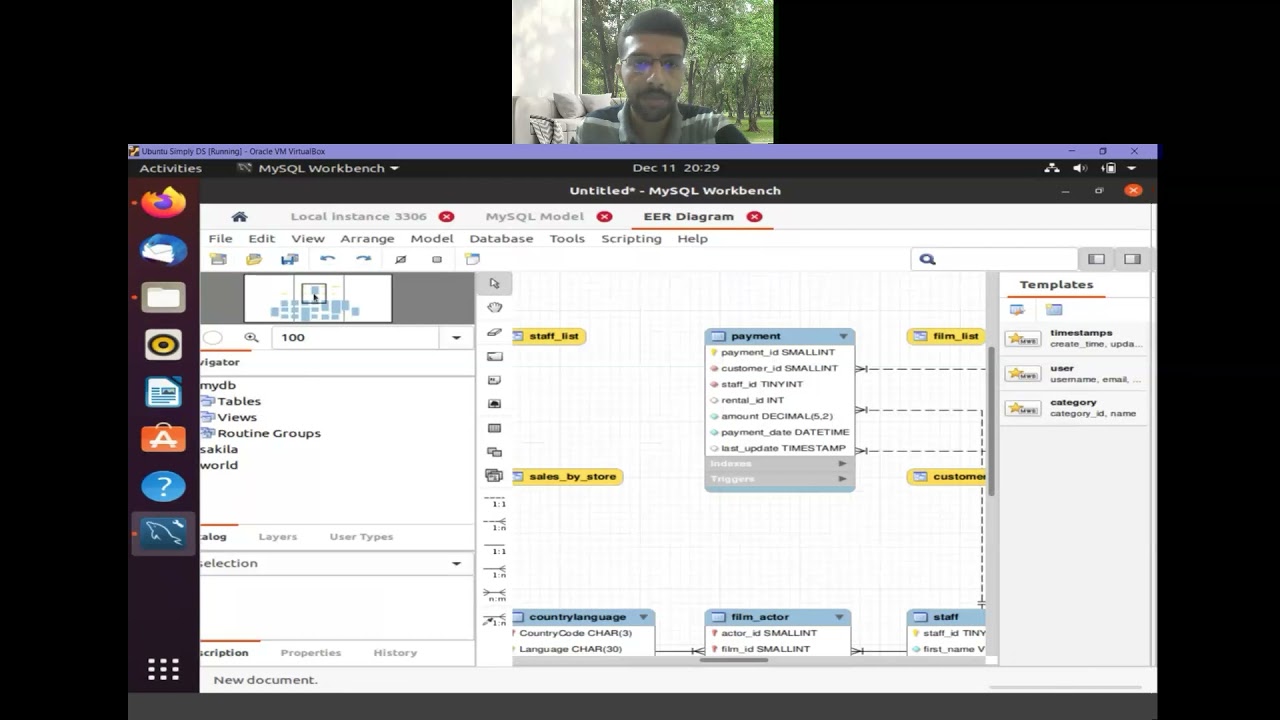Open the system status menu arrow
The height and width of the screenshot is (720, 1280).
coord(1132,168)
